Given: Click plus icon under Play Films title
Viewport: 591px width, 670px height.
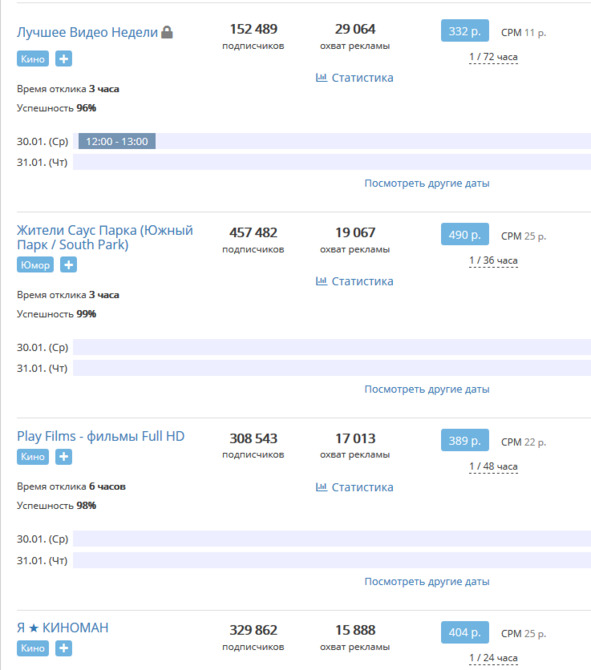Looking at the screenshot, I should [x=64, y=457].
